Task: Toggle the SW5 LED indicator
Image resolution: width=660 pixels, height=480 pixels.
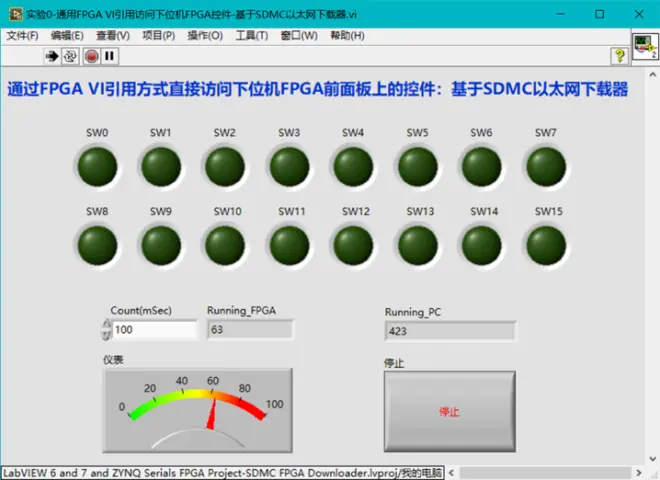Action: point(418,166)
